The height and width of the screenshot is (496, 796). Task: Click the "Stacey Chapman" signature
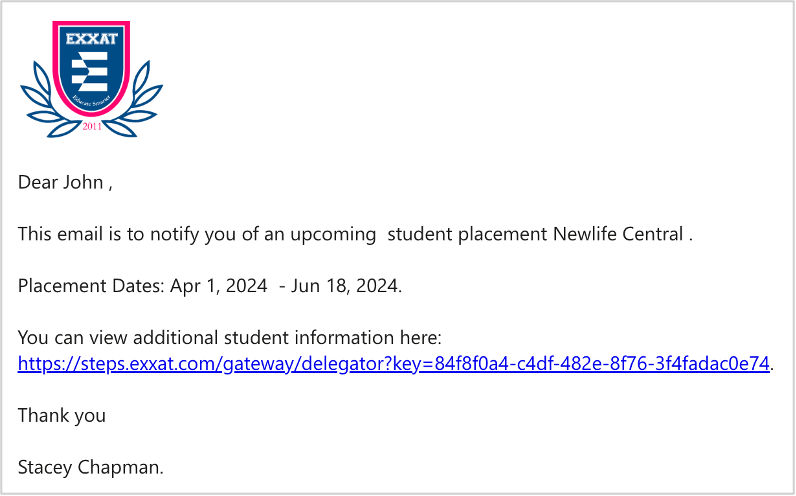88,466
